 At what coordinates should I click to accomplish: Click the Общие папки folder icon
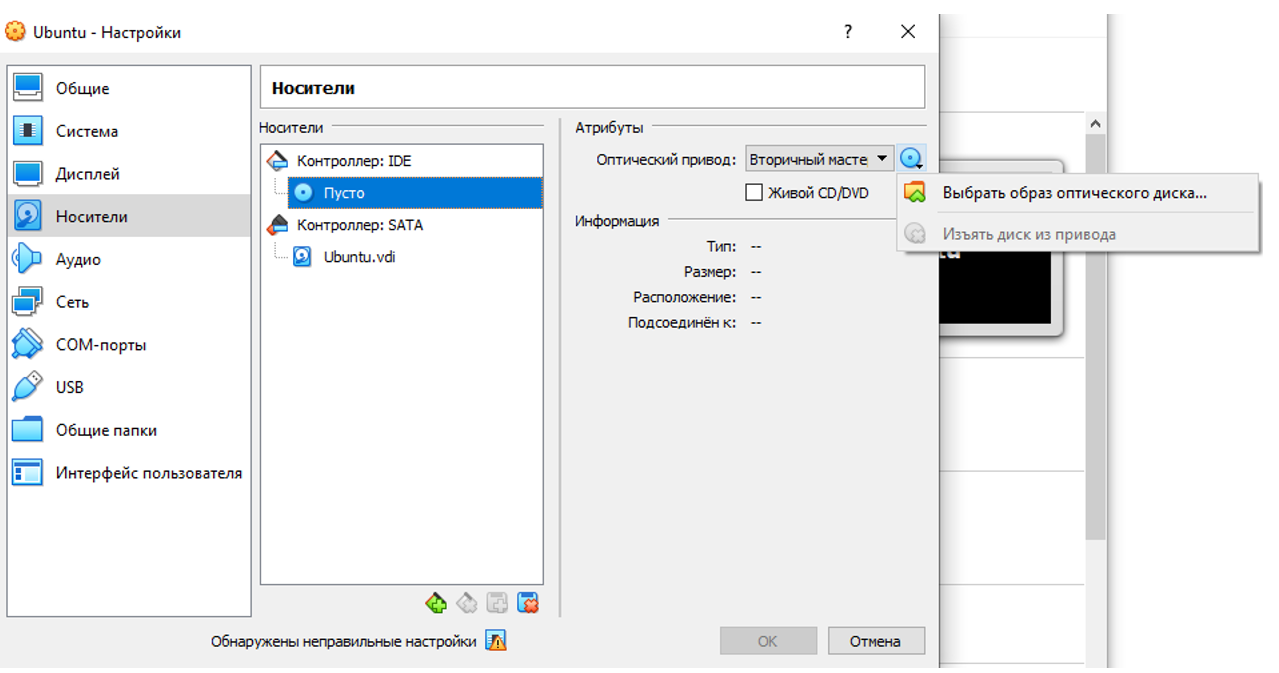tap(27, 430)
